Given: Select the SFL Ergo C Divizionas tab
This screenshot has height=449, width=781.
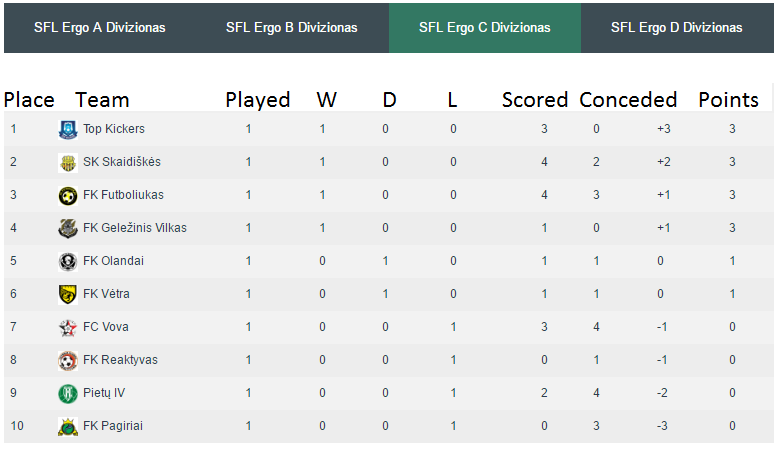Looking at the screenshot, I should point(485,28).
